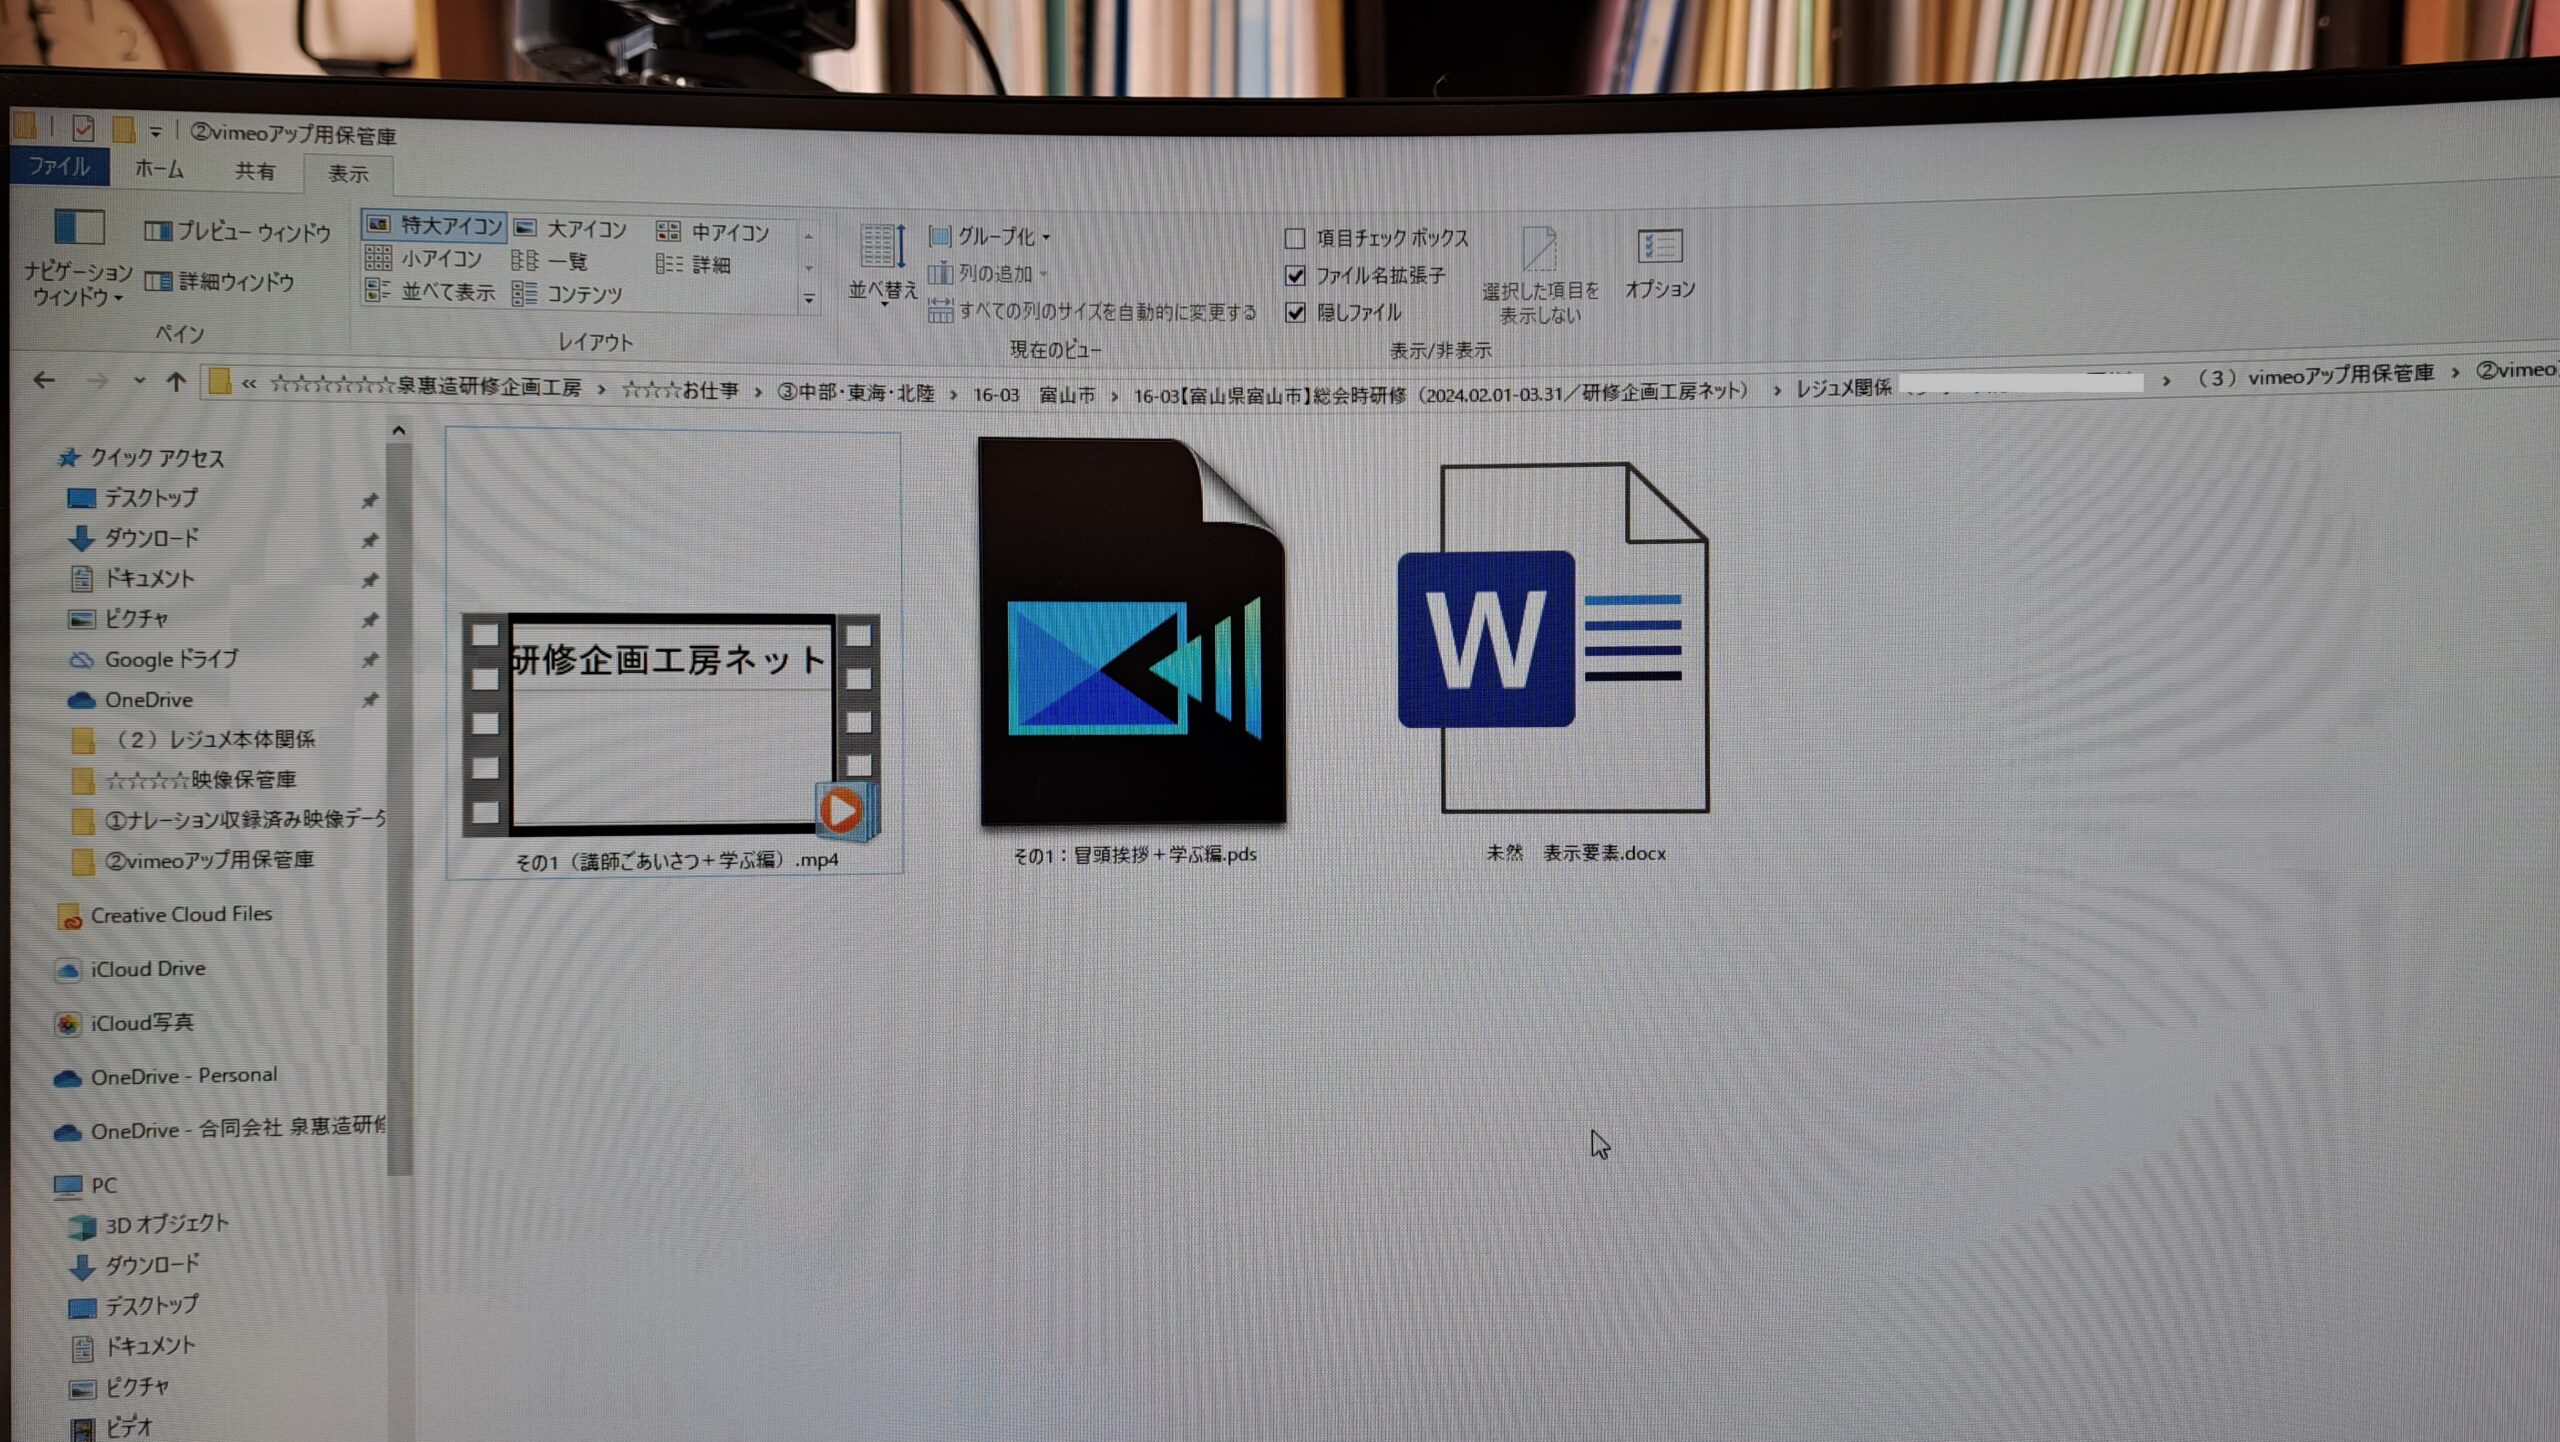Click navigation pane scroll up arrow
Image resolution: width=2560 pixels, height=1442 pixels.
(399, 430)
